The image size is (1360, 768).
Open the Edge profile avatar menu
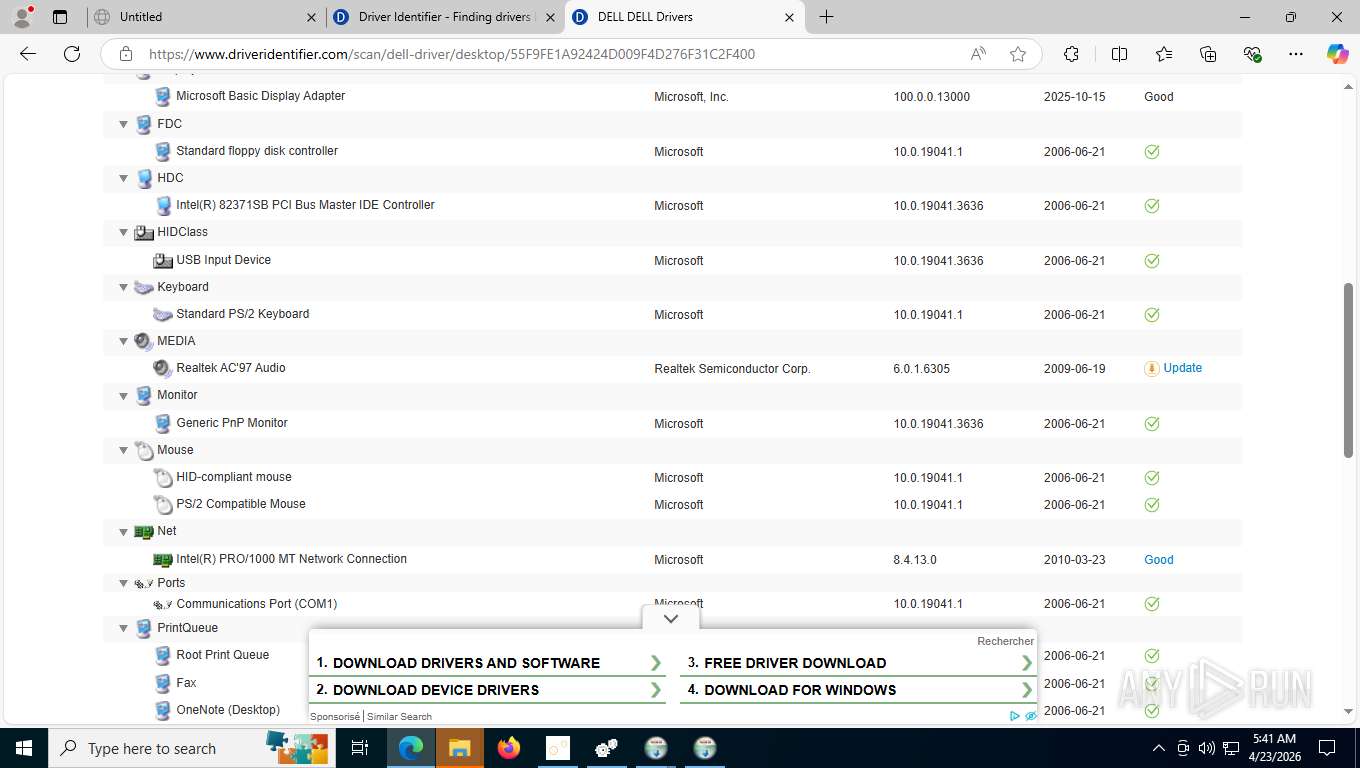pos(22,17)
